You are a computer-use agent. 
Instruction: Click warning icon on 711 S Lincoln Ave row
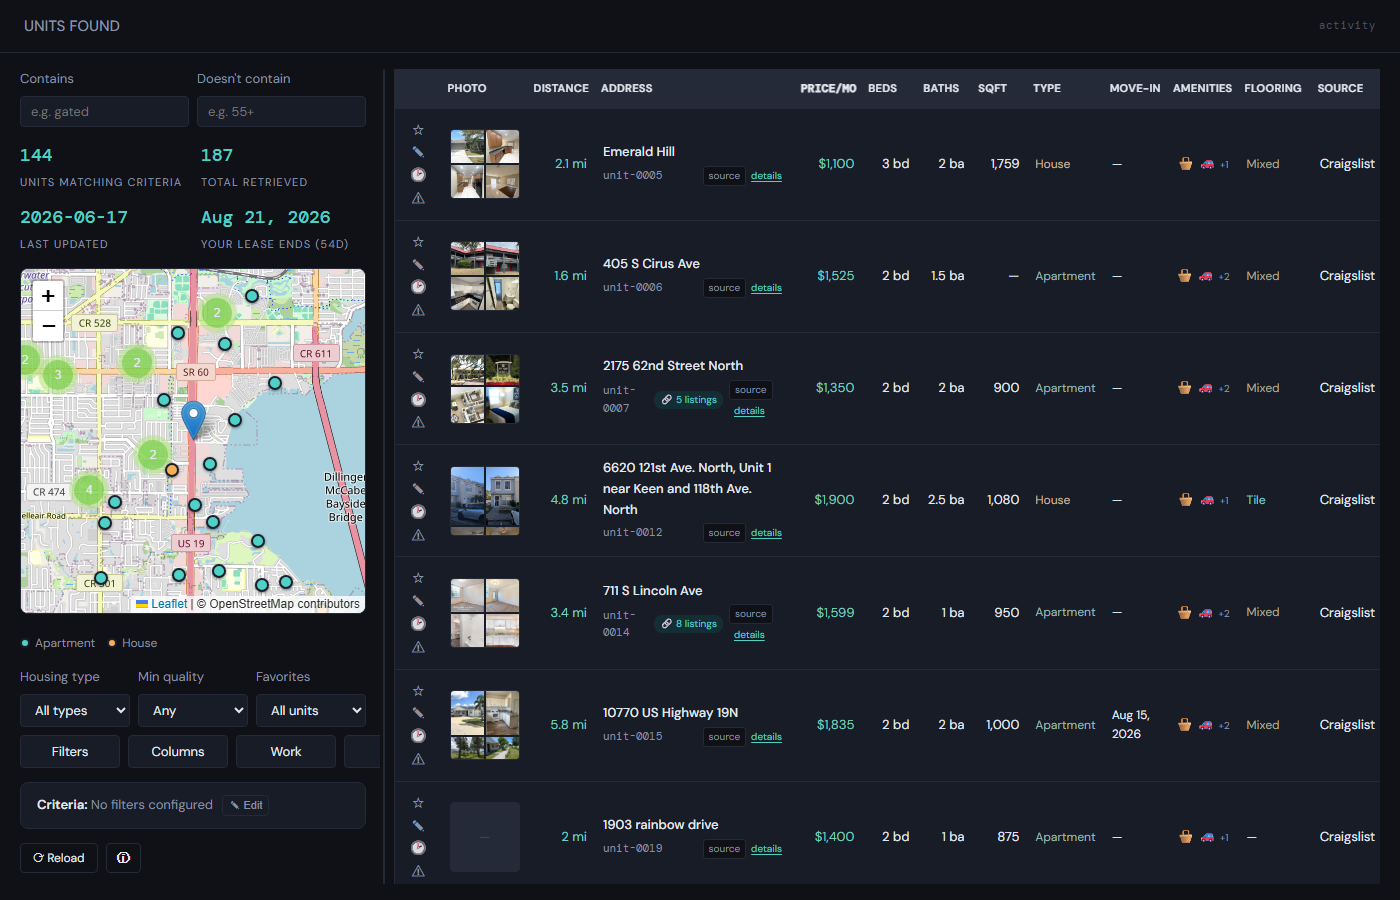click(x=418, y=647)
